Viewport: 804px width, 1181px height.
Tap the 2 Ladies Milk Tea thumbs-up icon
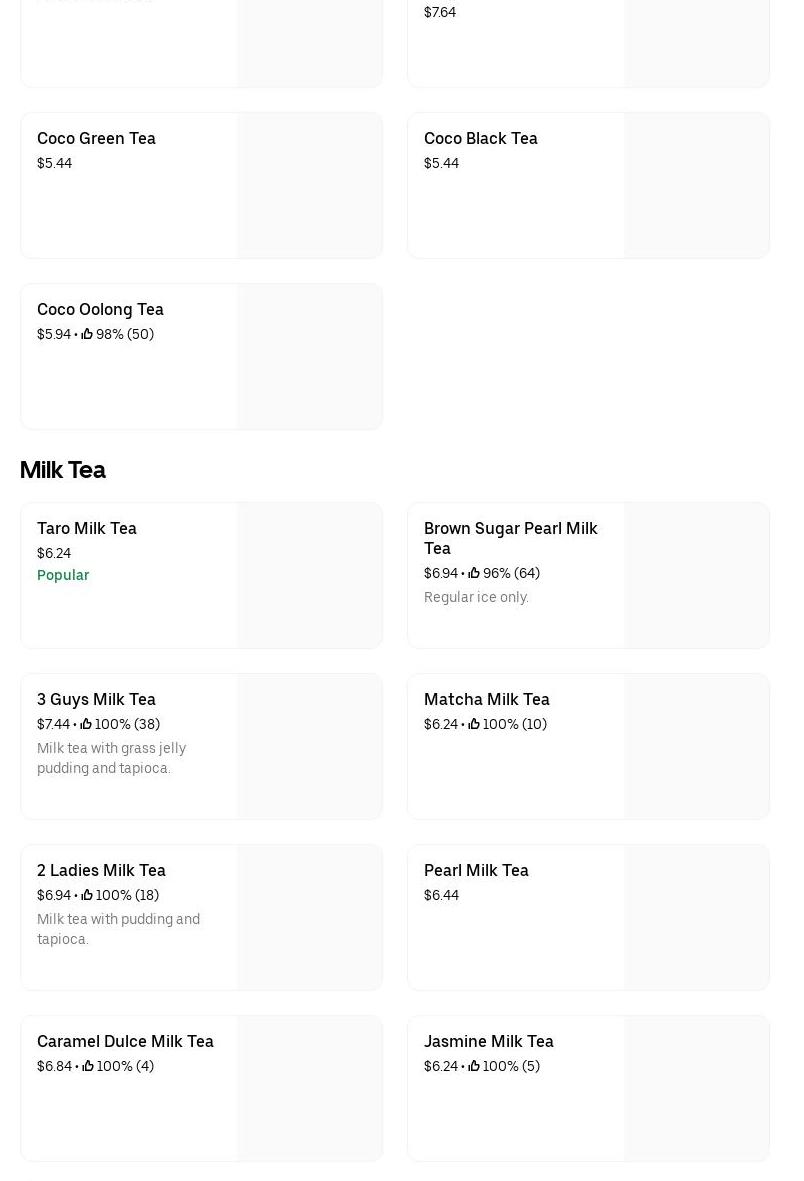(x=87, y=895)
